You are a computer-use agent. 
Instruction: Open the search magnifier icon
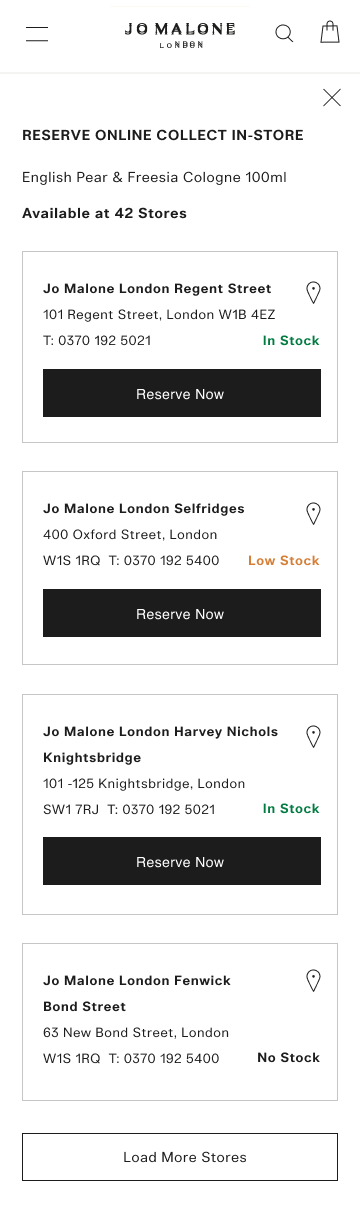click(284, 34)
